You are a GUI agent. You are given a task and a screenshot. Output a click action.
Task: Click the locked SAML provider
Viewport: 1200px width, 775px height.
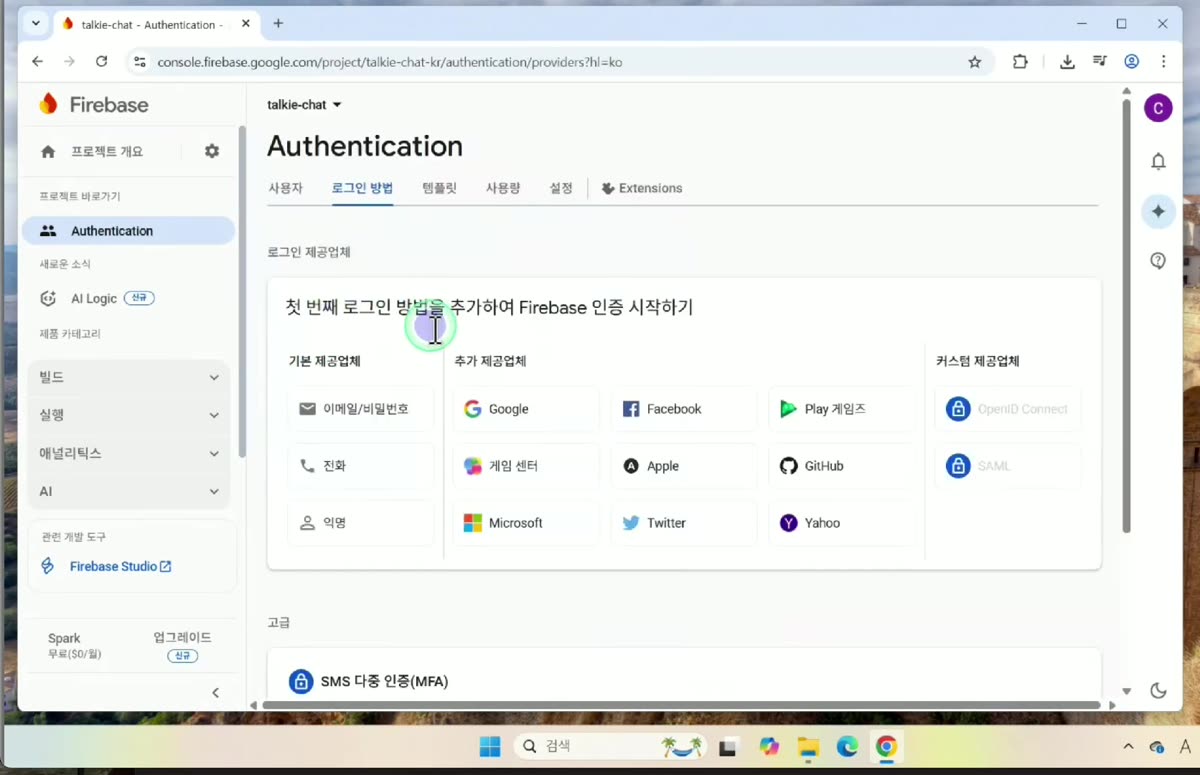click(1009, 466)
